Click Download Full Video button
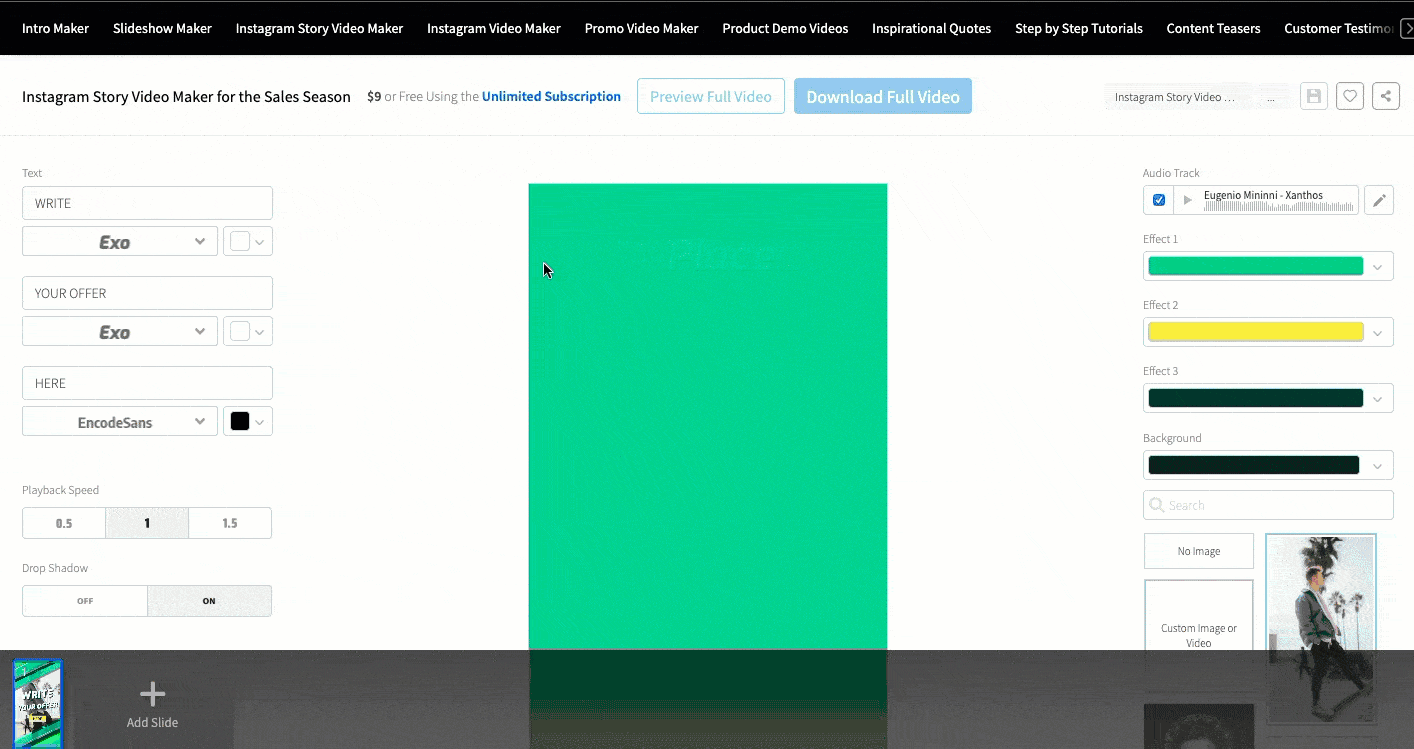This screenshot has height=749, width=1414. point(883,96)
